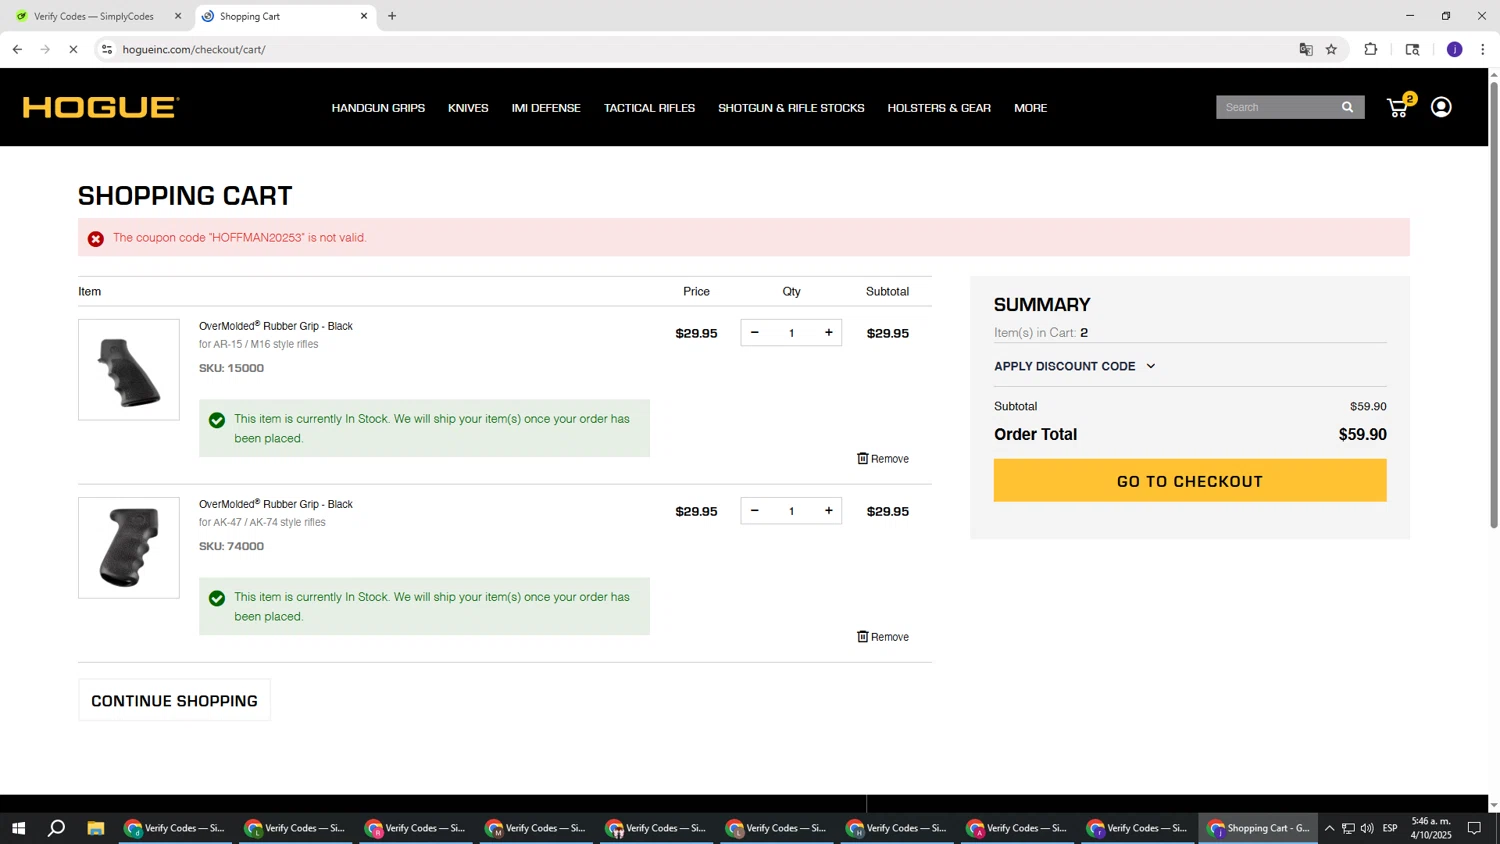The width and height of the screenshot is (1500, 844).
Task: Open Handgun Grips menu
Action: pyautogui.click(x=378, y=108)
